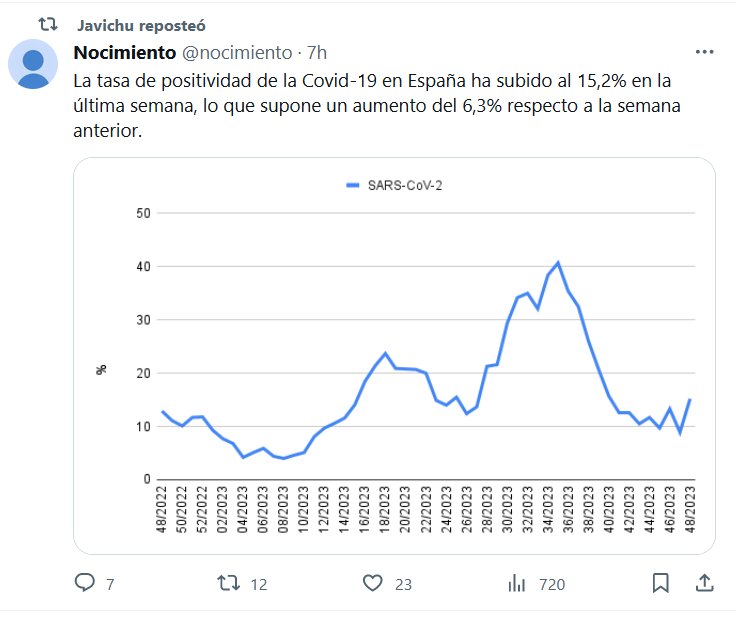Click the repost arrows icon below the chart
This screenshot has height=620, width=736.
(x=229, y=583)
